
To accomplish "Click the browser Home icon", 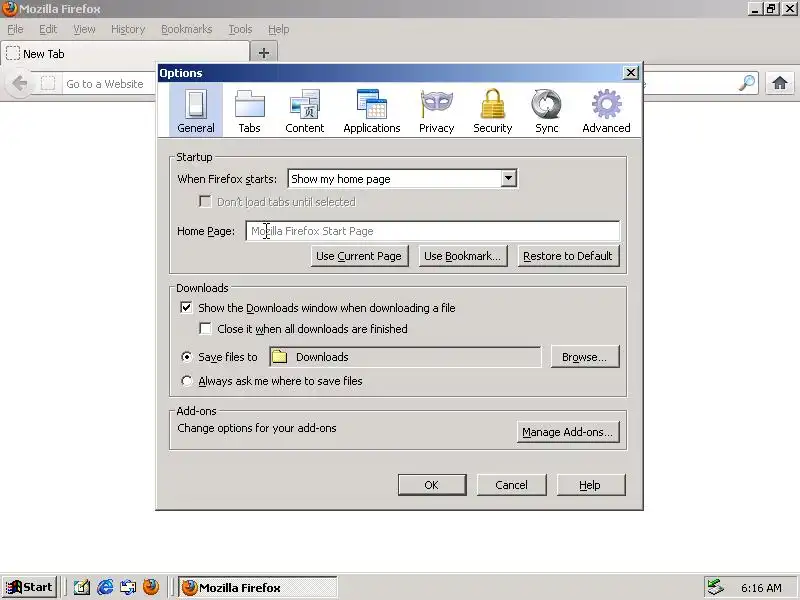I will point(780,83).
